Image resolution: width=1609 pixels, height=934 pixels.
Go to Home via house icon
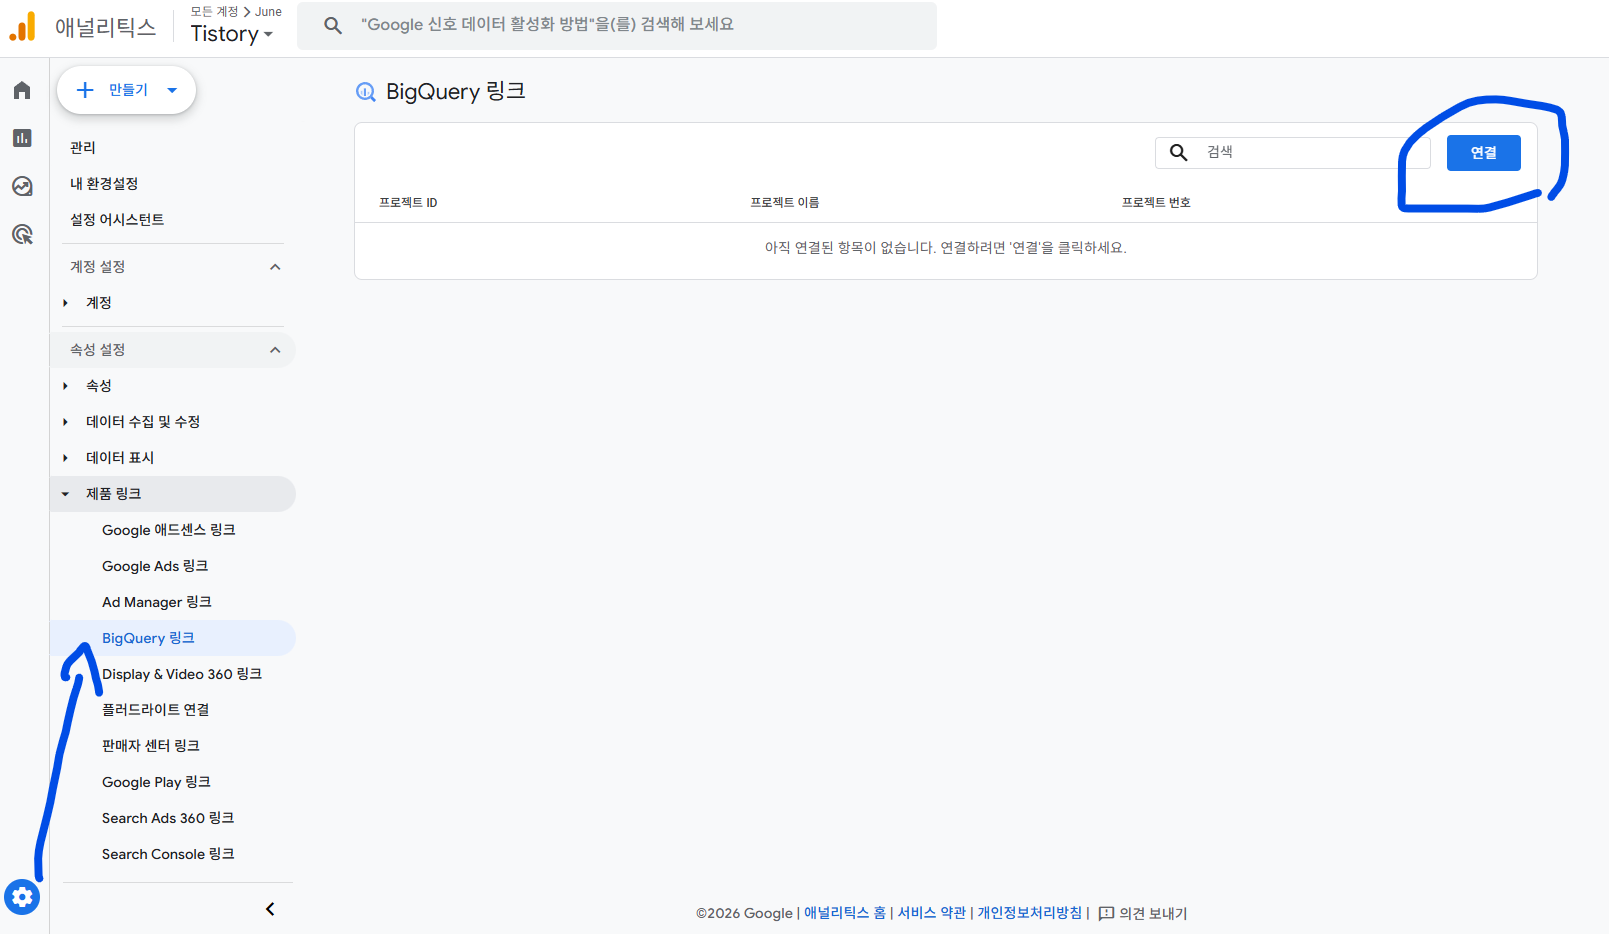click(x=22, y=91)
